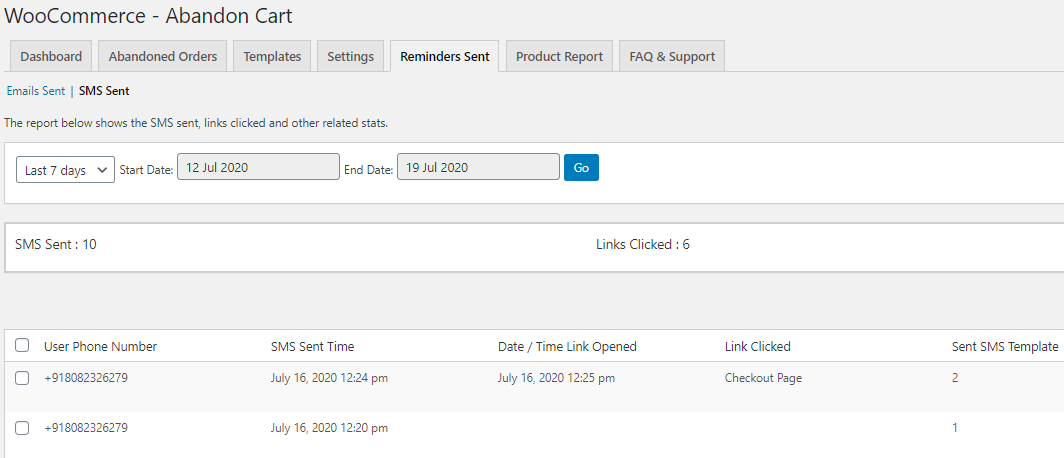Image resolution: width=1064 pixels, height=458 pixels.
Task: Go to the Settings tab
Action: coord(350,56)
